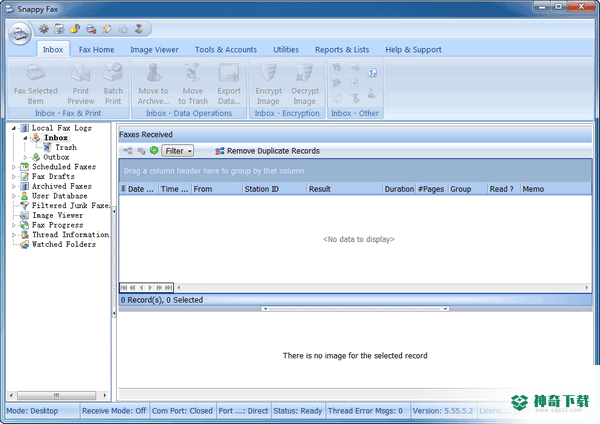This screenshot has width=600, height=424.
Task: Click the tree panel scrollbar left arrow
Action: (11, 395)
